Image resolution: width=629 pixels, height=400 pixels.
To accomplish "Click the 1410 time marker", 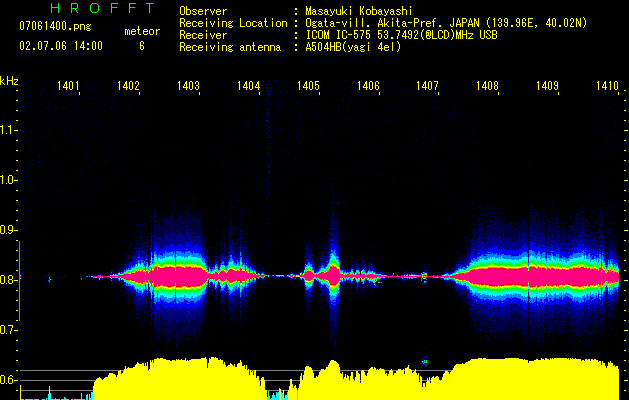I will pos(607,85).
